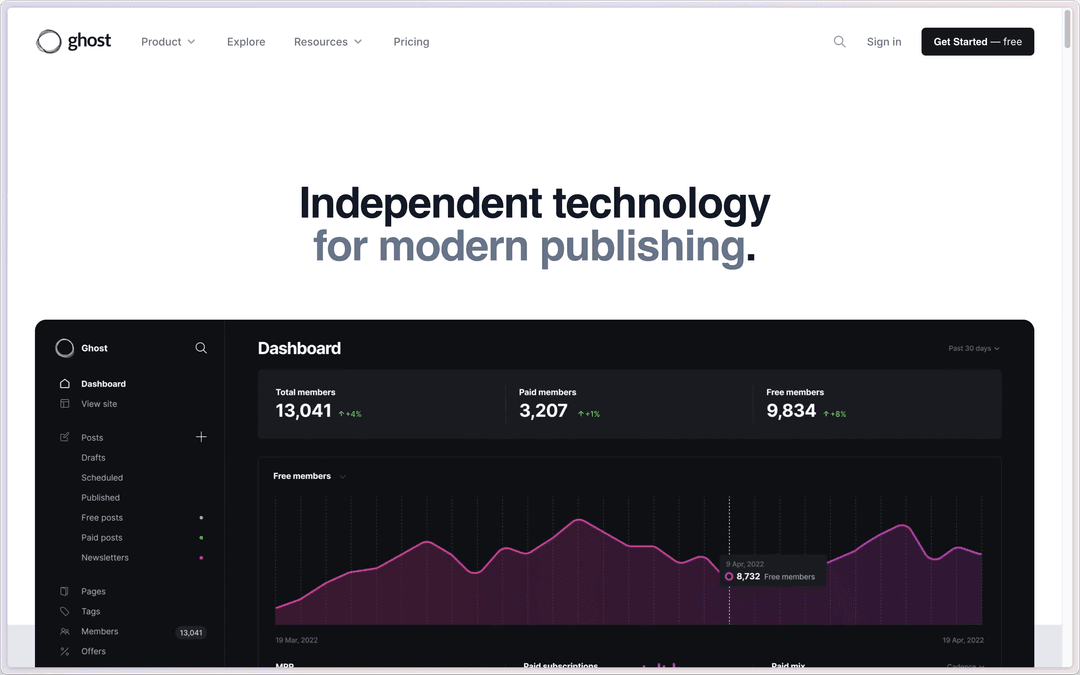Expand the Resources dropdown menu

pos(328,42)
